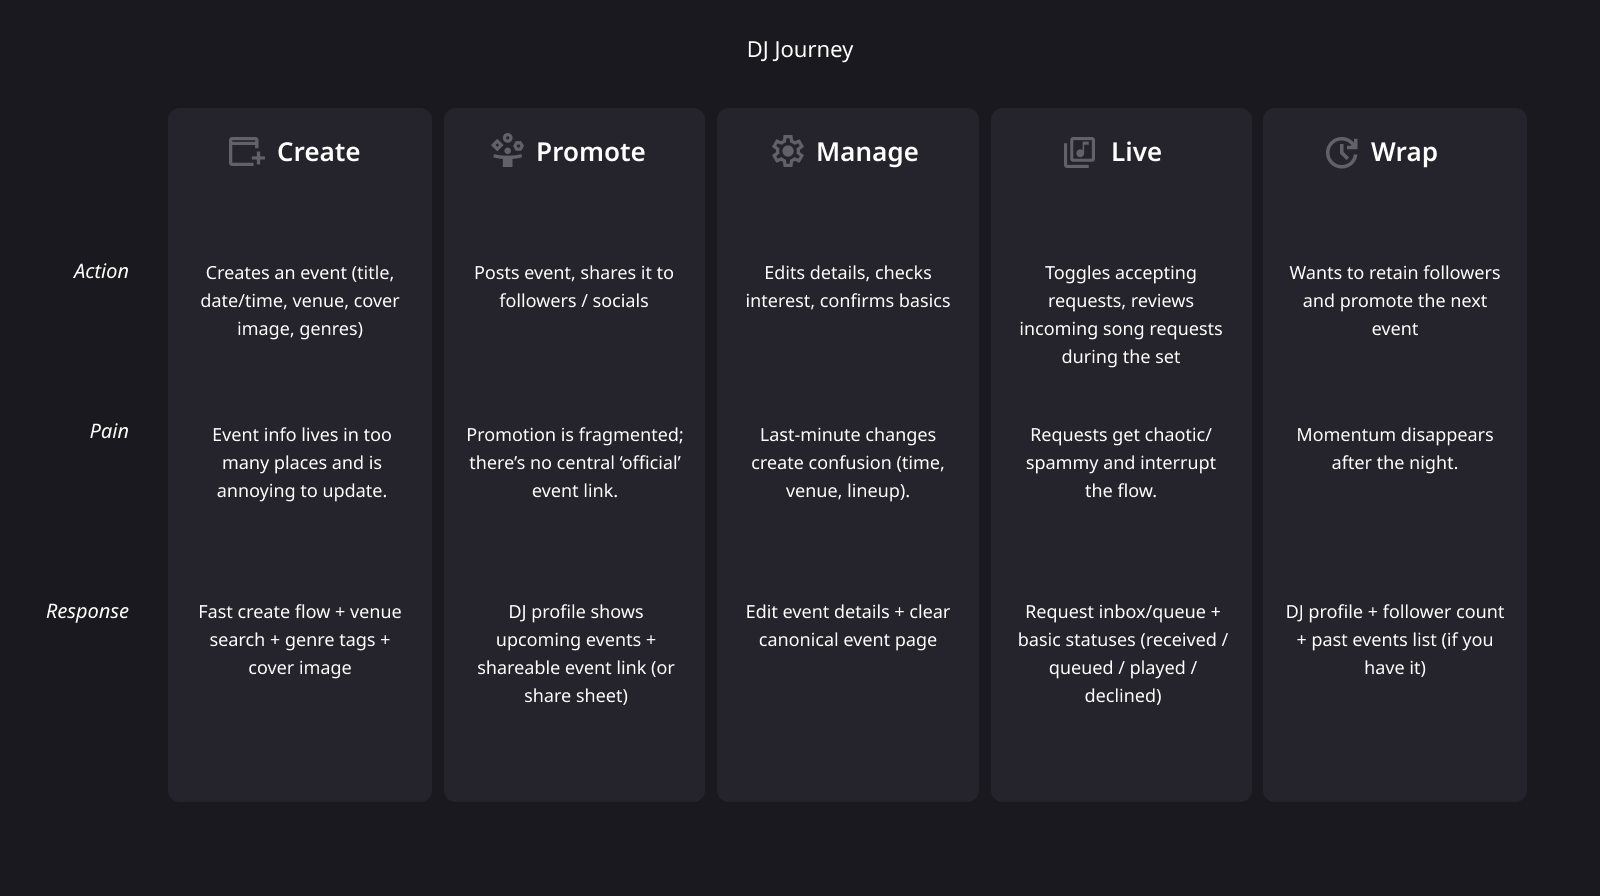Click the Response row label

(87, 611)
